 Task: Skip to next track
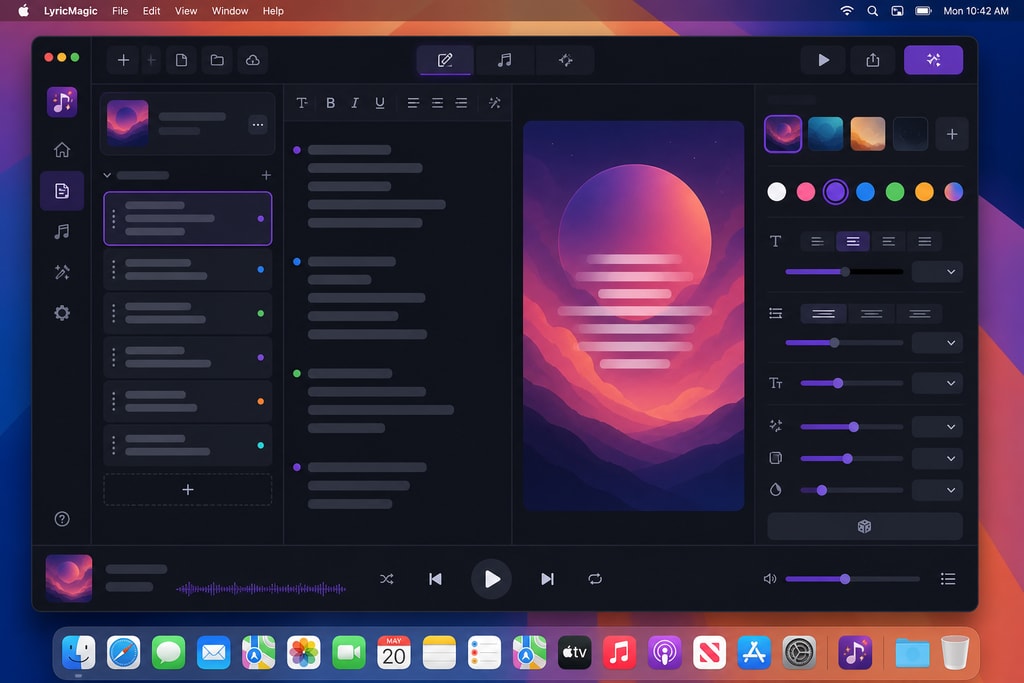click(547, 579)
